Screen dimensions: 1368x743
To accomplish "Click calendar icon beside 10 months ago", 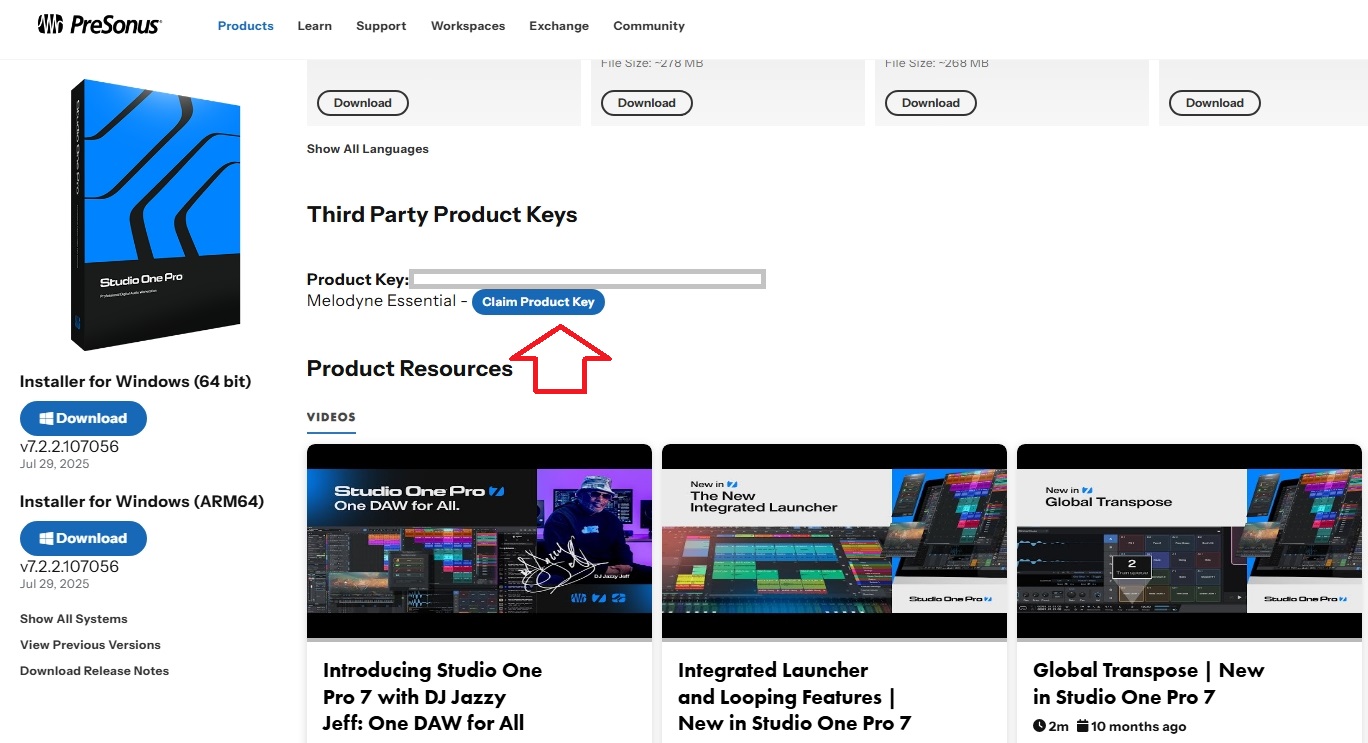I will pos(1082,726).
